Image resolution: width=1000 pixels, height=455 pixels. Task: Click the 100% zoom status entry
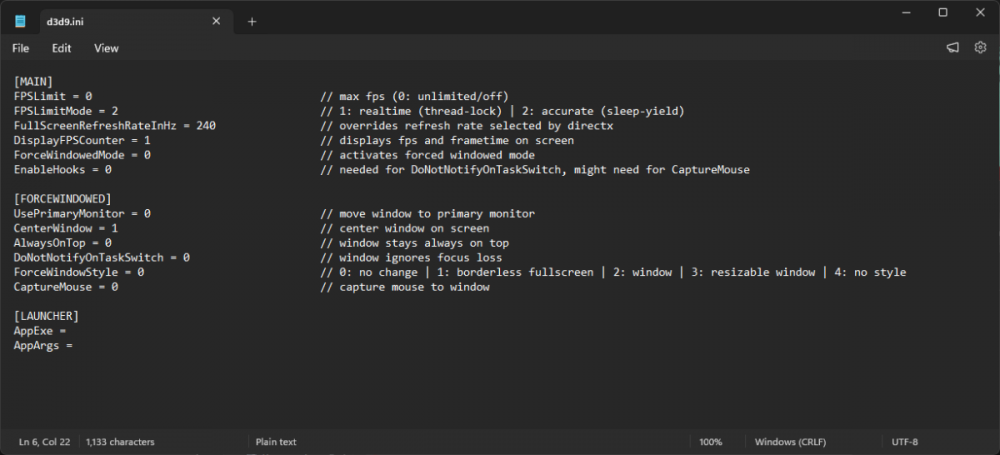pyautogui.click(x=710, y=442)
